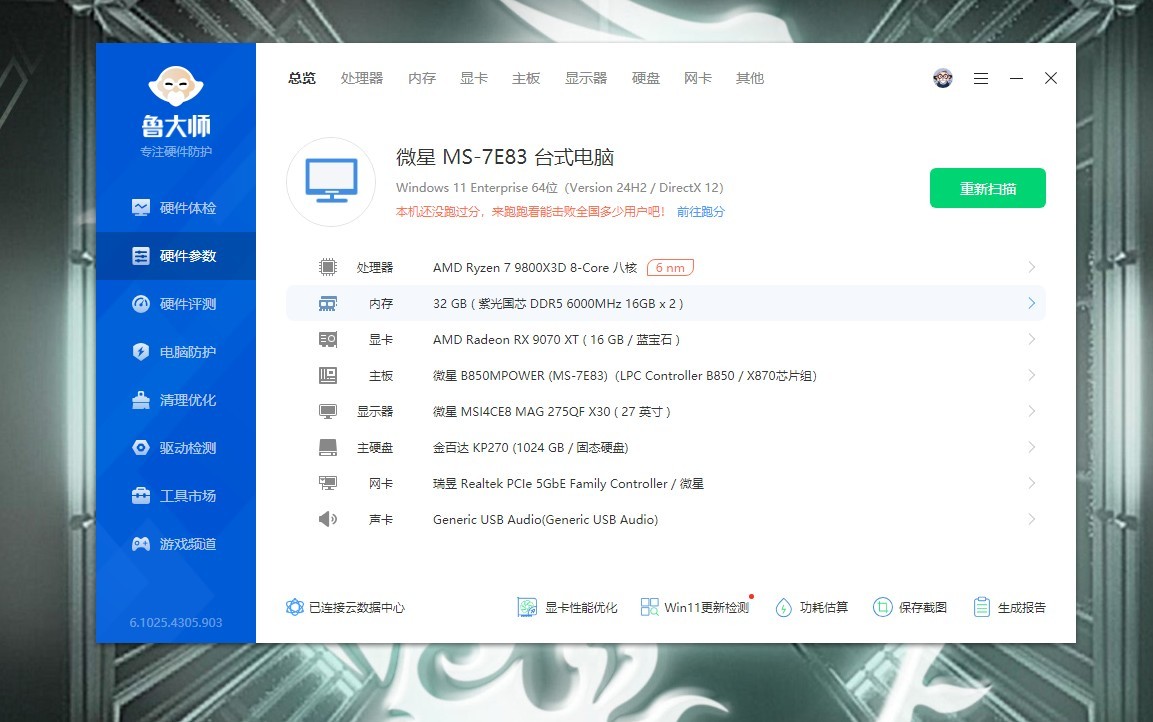Open 硬件体检 in the sidebar
1153x722 pixels.
pos(176,208)
